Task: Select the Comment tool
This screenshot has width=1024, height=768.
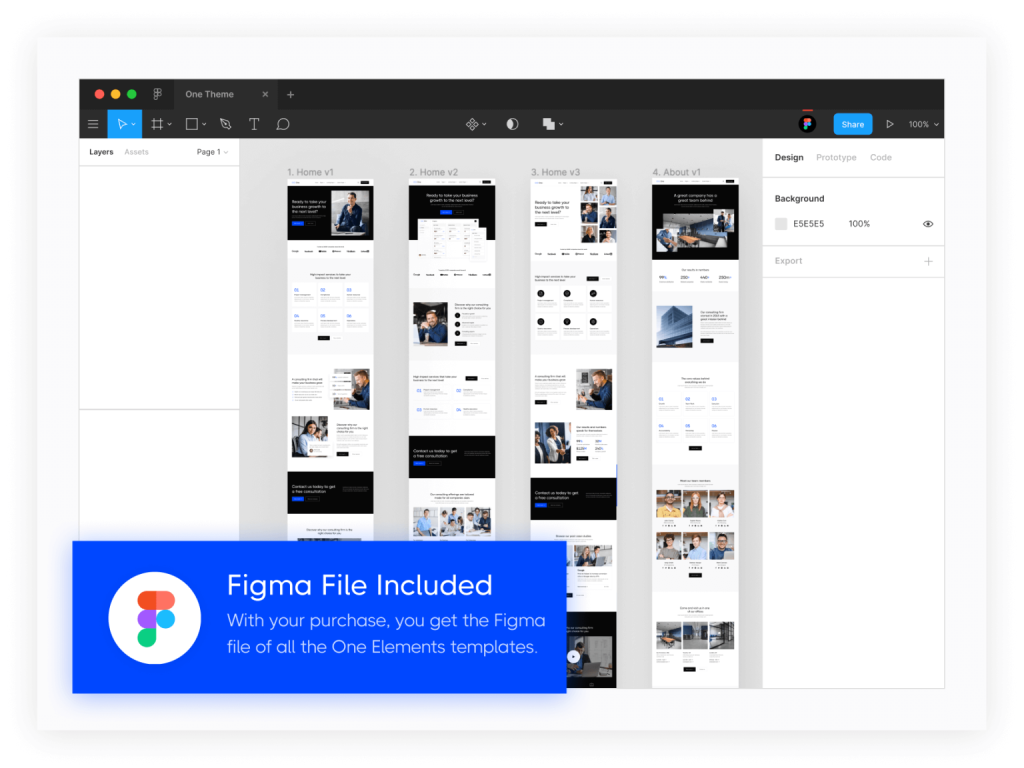Action: [x=283, y=124]
